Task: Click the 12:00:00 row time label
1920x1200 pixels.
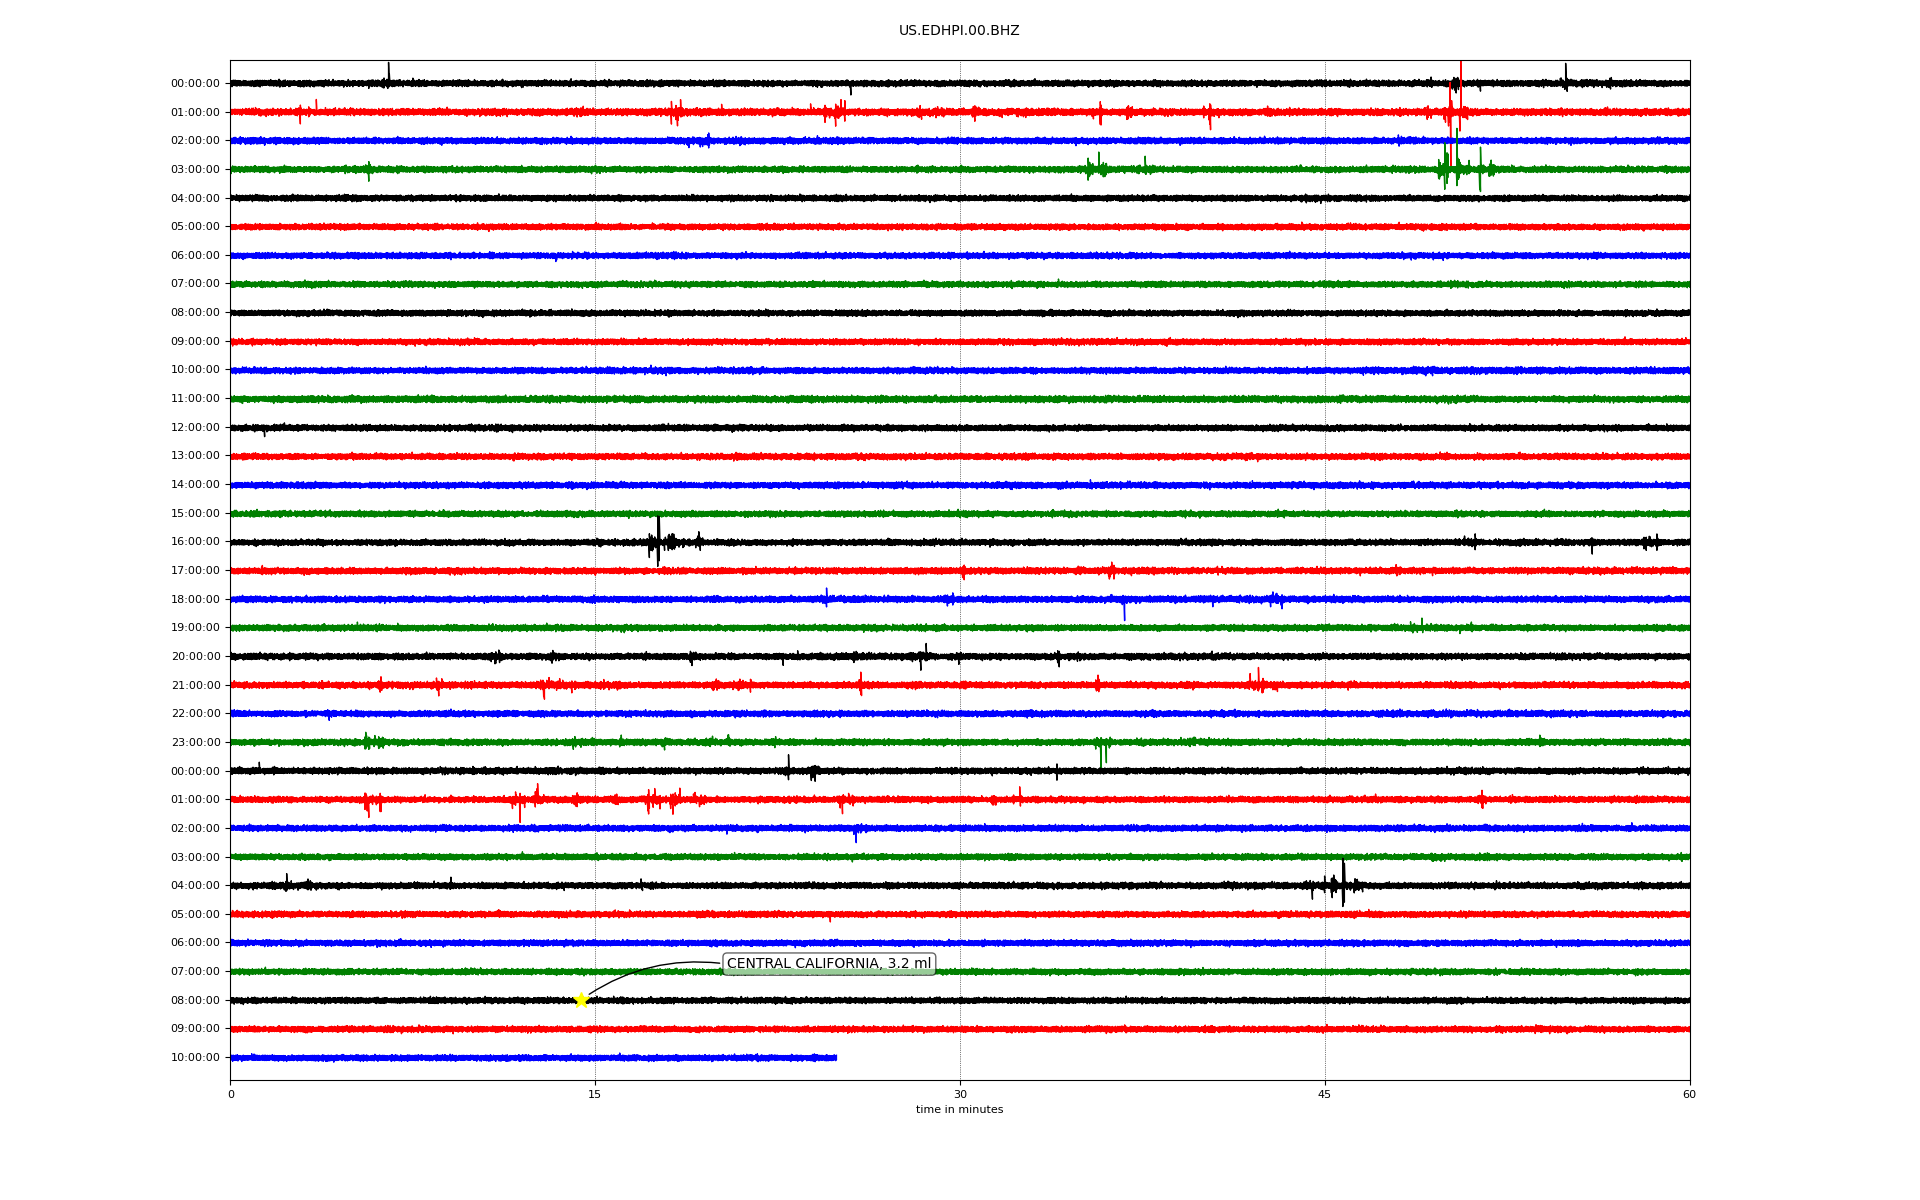Action: coord(195,428)
